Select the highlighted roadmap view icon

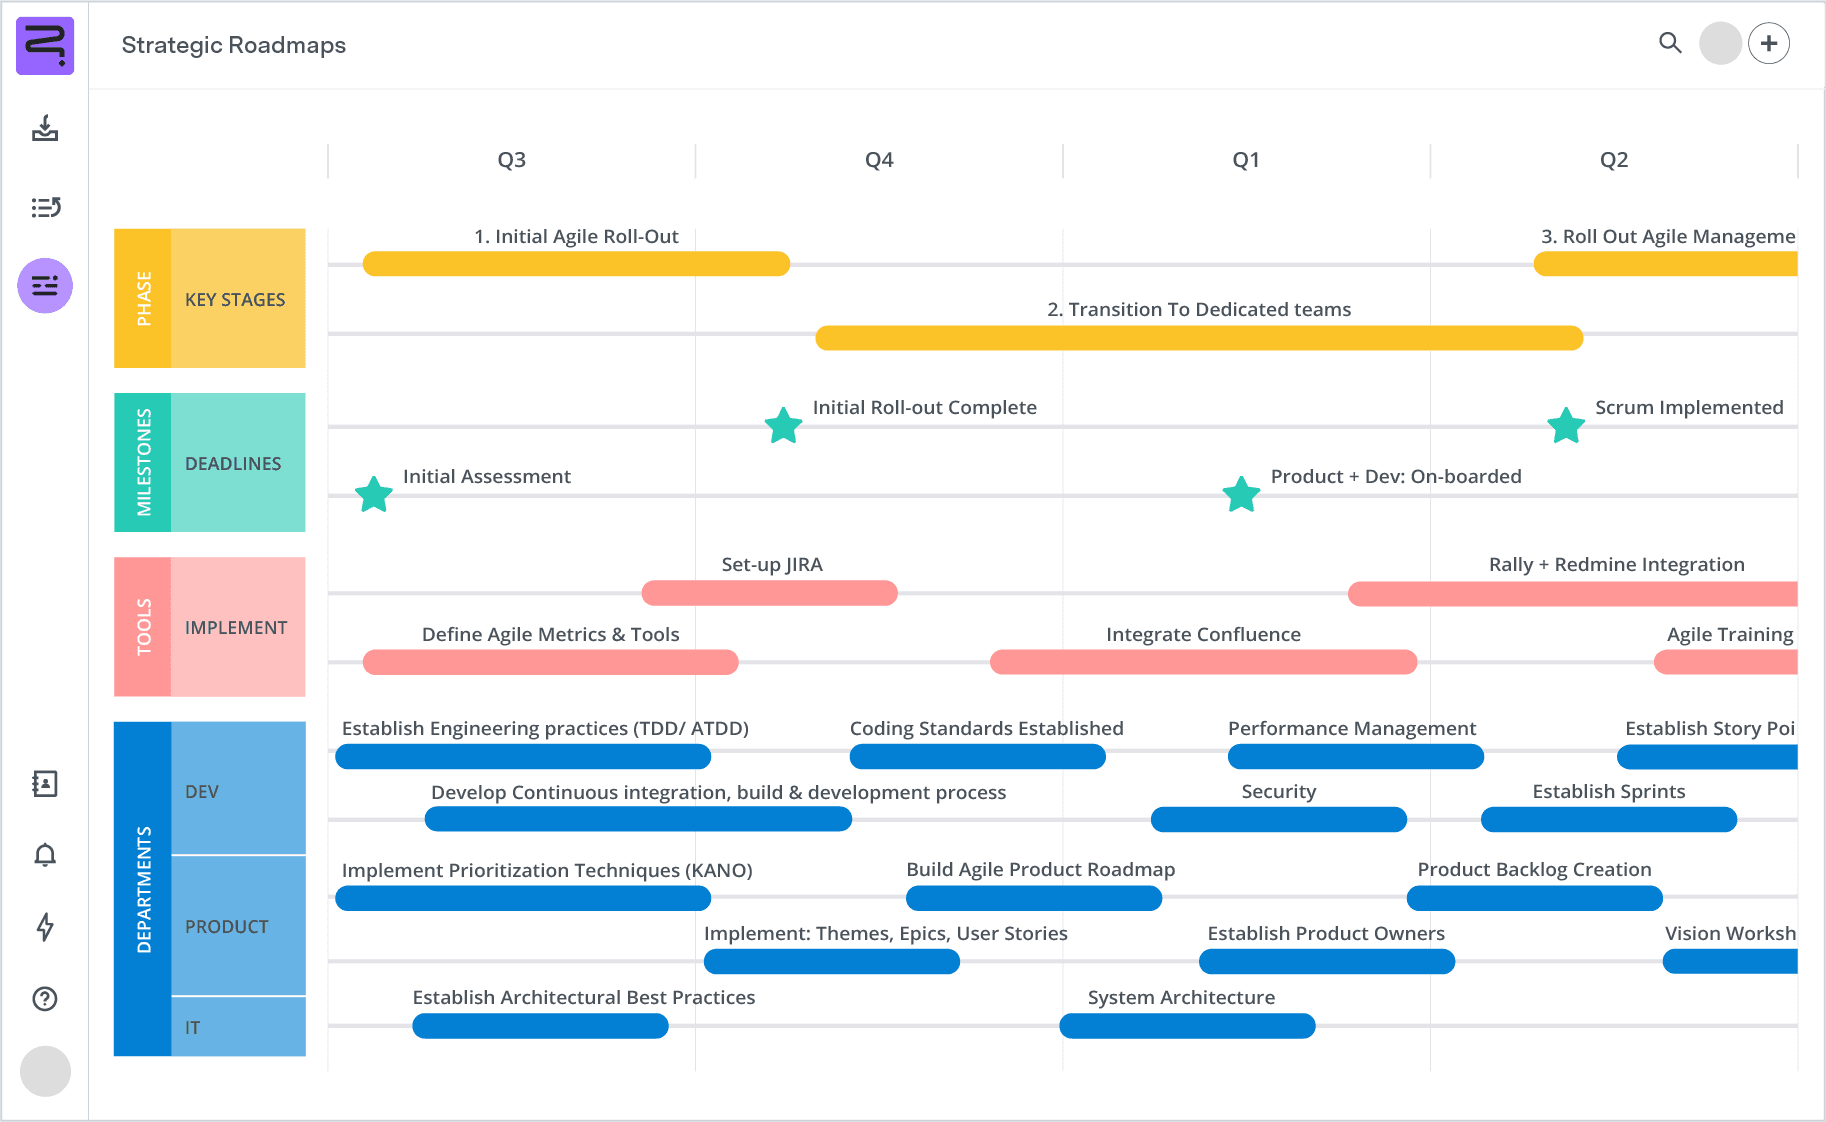pos(45,285)
